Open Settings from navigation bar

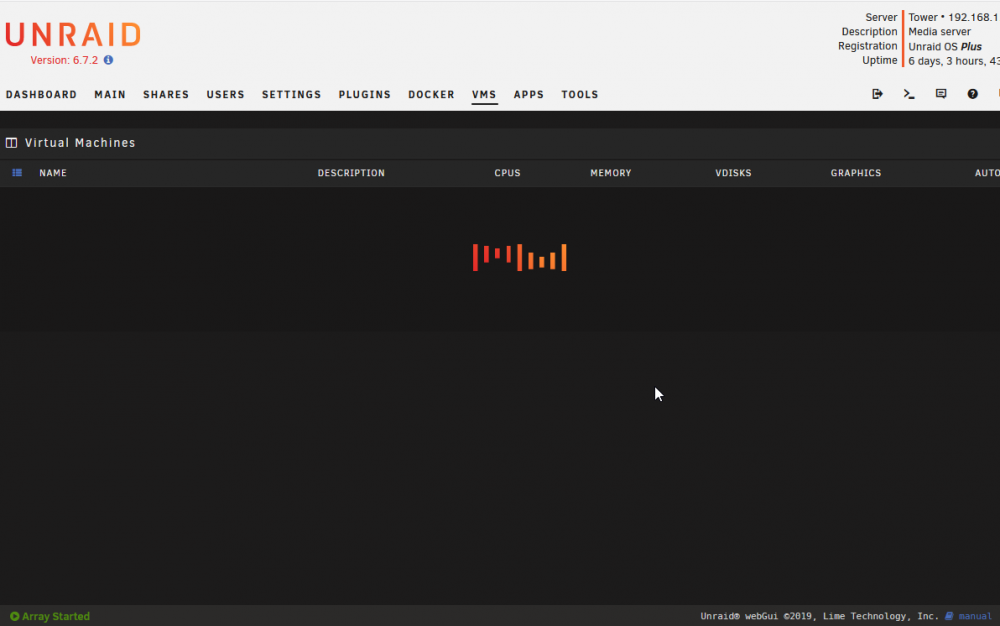(291, 94)
